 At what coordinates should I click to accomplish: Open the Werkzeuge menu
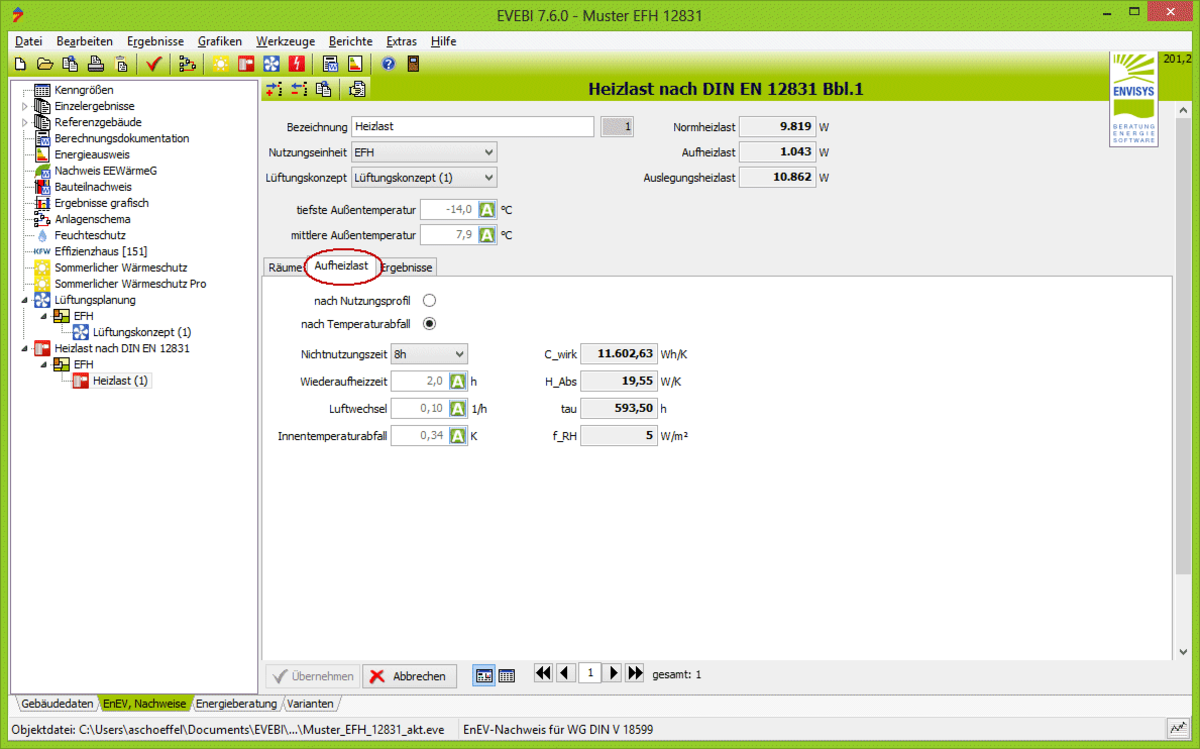pyautogui.click(x=285, y=41)
